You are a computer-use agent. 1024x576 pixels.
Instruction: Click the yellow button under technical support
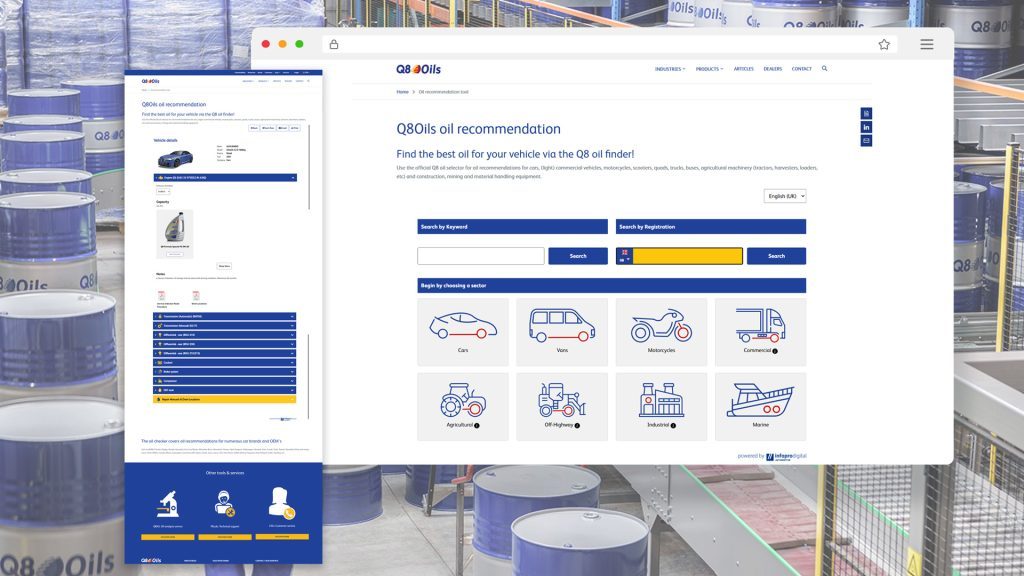coord(225,537)
